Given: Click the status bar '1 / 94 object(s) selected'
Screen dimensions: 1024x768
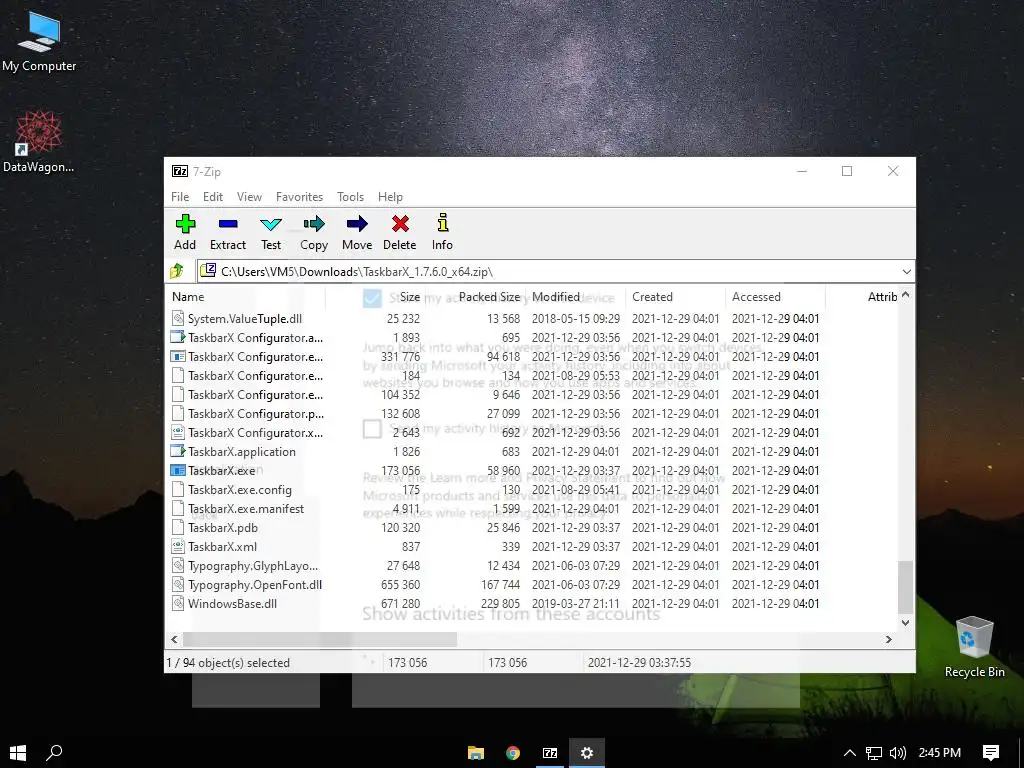Looking at the screenshot, I should [228, 662].
